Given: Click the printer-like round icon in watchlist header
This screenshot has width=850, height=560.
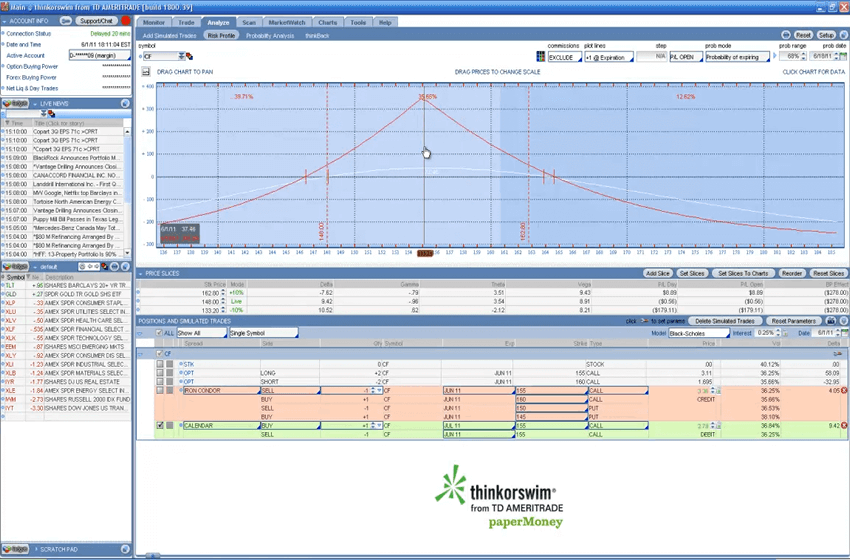Looking at the screenshot, I should tap(114, 267).
